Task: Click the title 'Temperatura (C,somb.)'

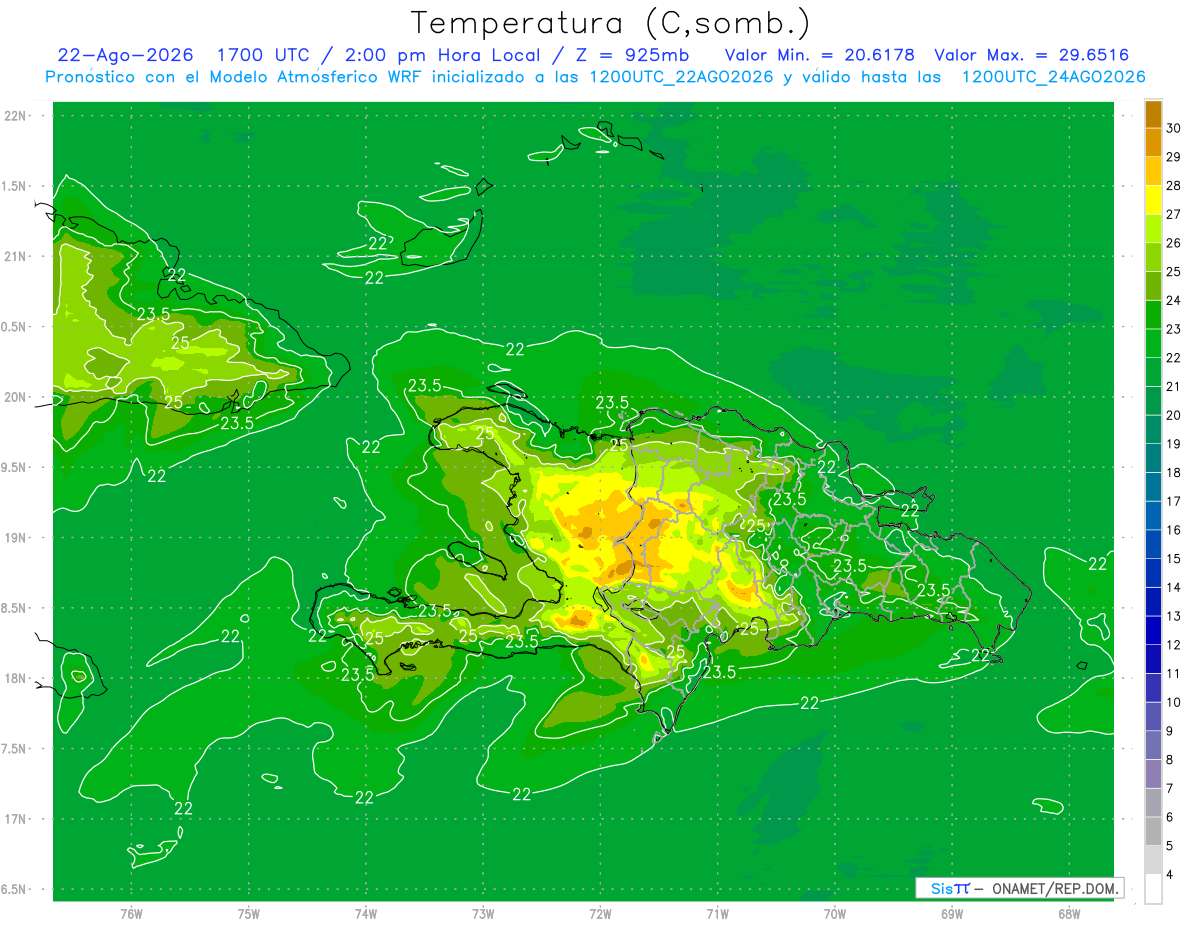Action: pos(610,24)
